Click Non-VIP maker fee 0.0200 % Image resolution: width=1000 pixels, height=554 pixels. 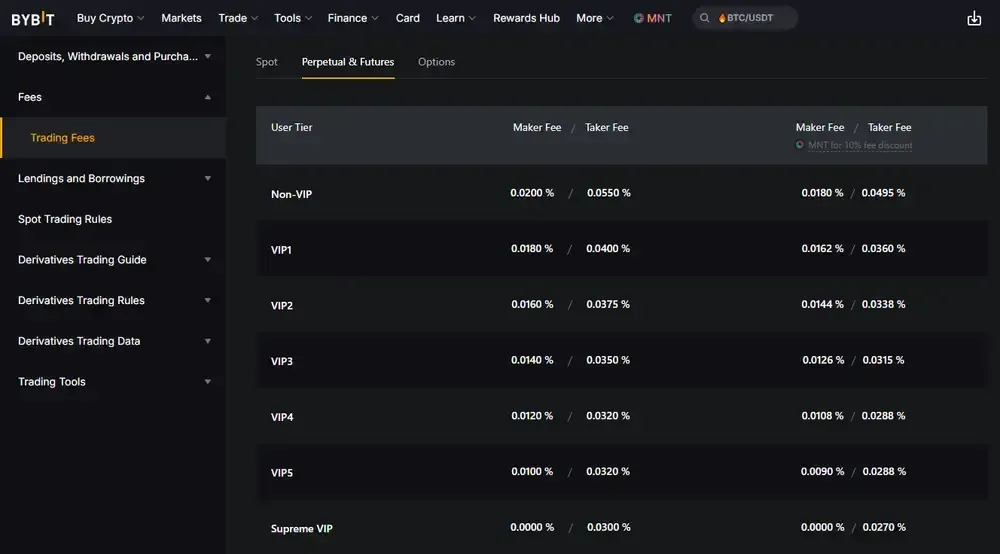pyautogui.click(x=532, y=193)
